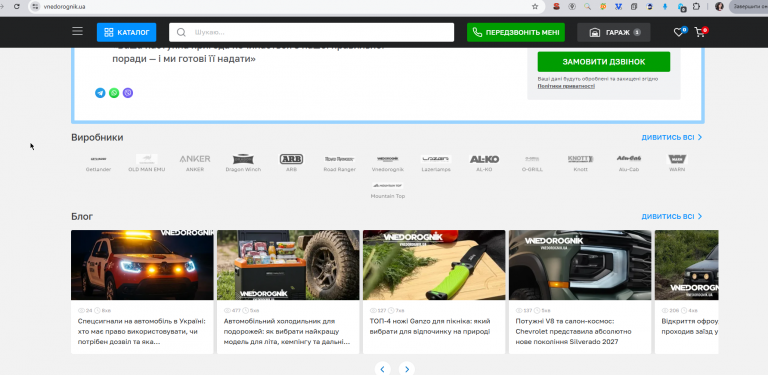The height and width of the screenshot is (375, 768).
Task: Select the WARN manufacturer logo
Action: (677, 159)
